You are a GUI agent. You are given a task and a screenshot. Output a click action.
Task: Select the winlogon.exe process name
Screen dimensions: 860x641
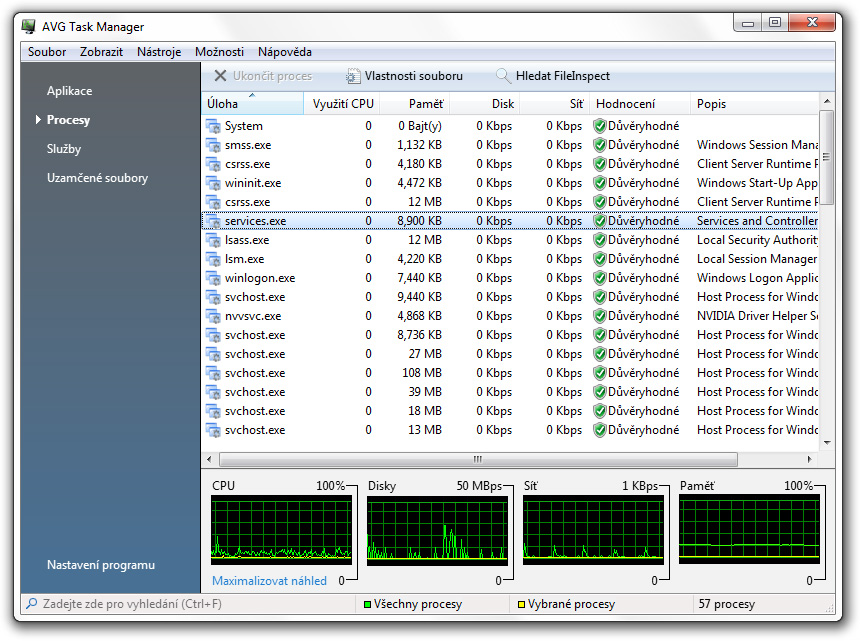260,278
